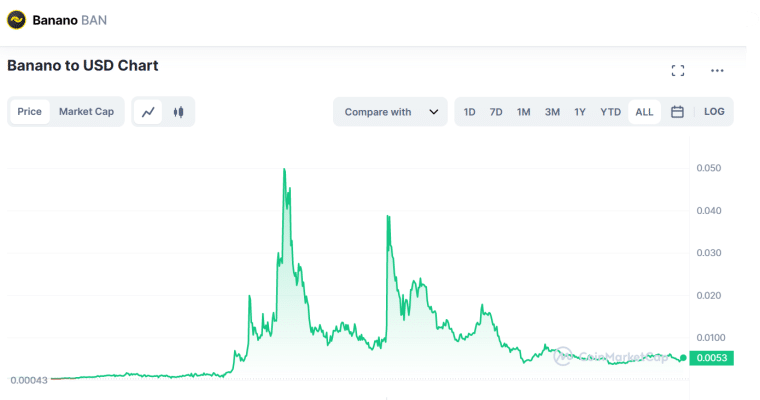Image resolution: width=760 pixels, height=400 pixels.
Task: Select the ALL time range
Action: point(644,112)
